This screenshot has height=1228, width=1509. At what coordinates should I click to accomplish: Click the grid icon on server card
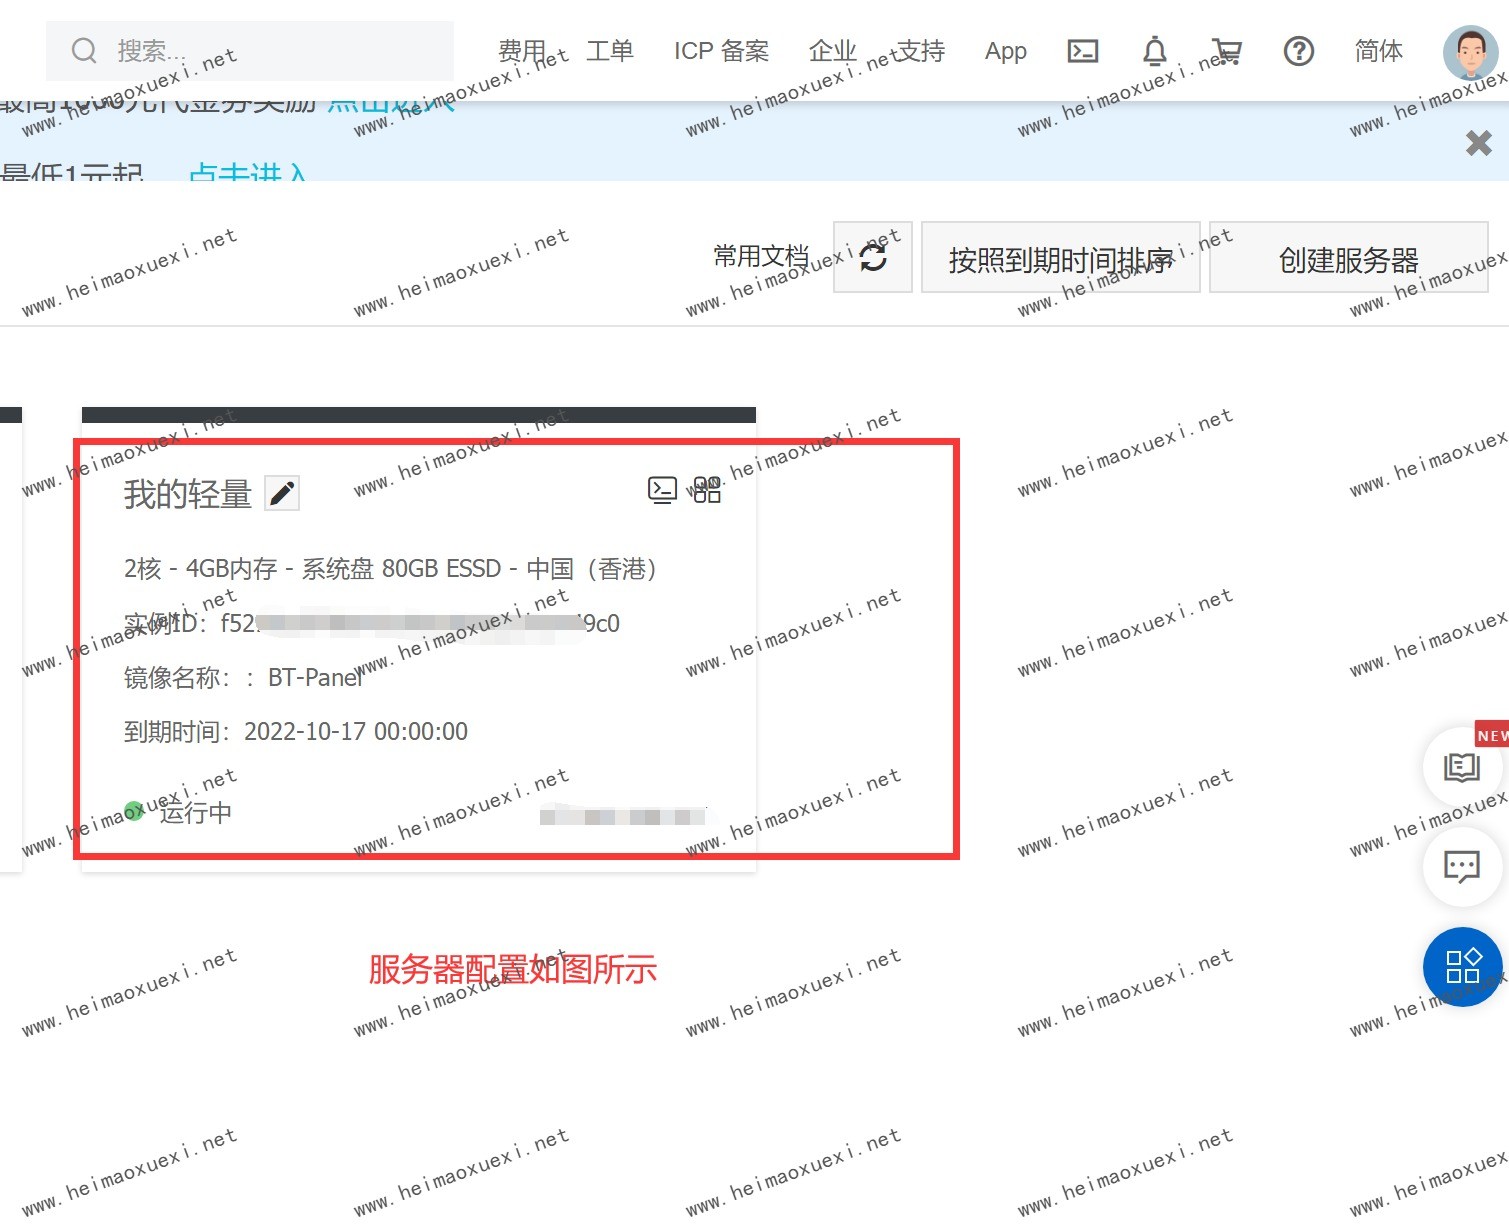point(707,489)
